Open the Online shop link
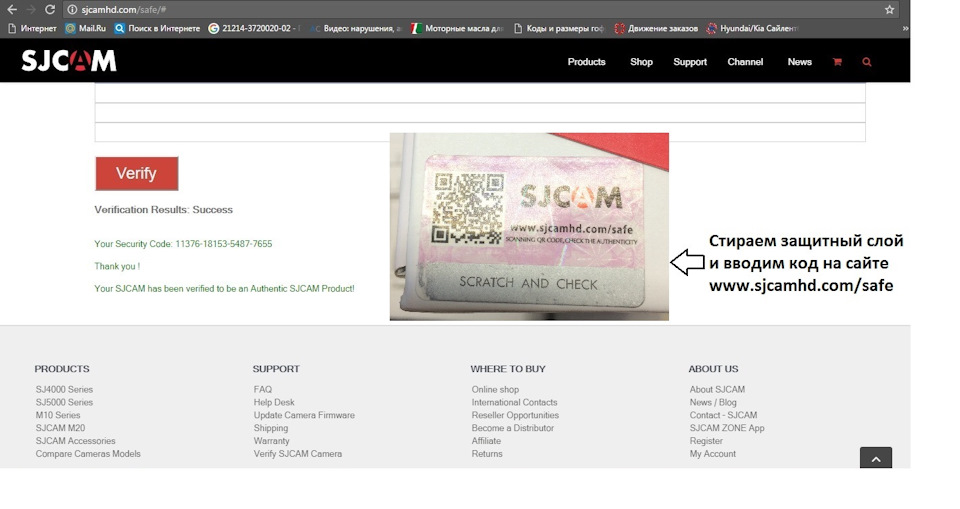960x509 pixels. (x=495, y=390)
